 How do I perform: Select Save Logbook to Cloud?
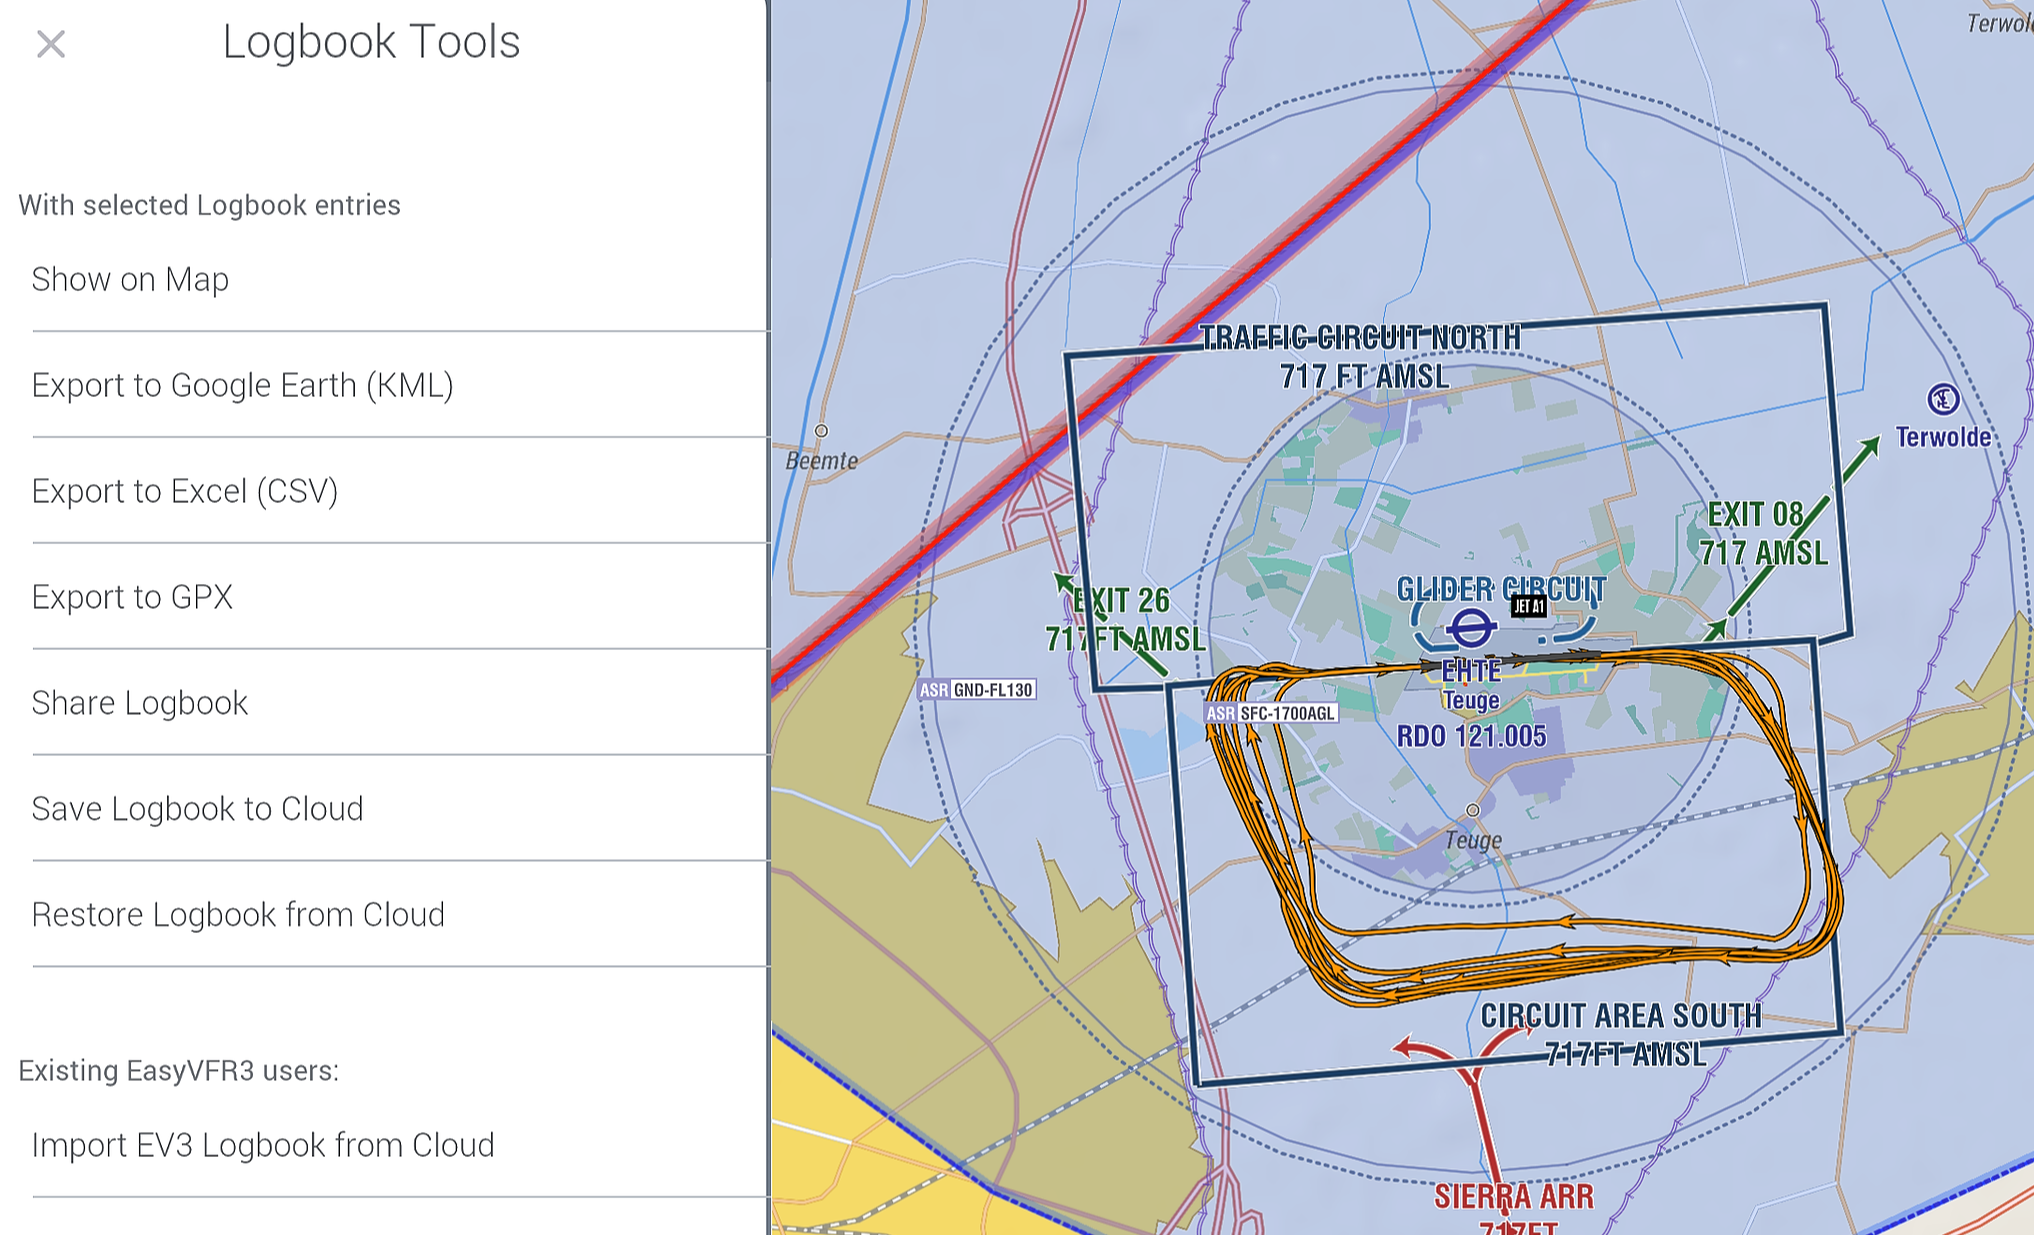[400, 809]
